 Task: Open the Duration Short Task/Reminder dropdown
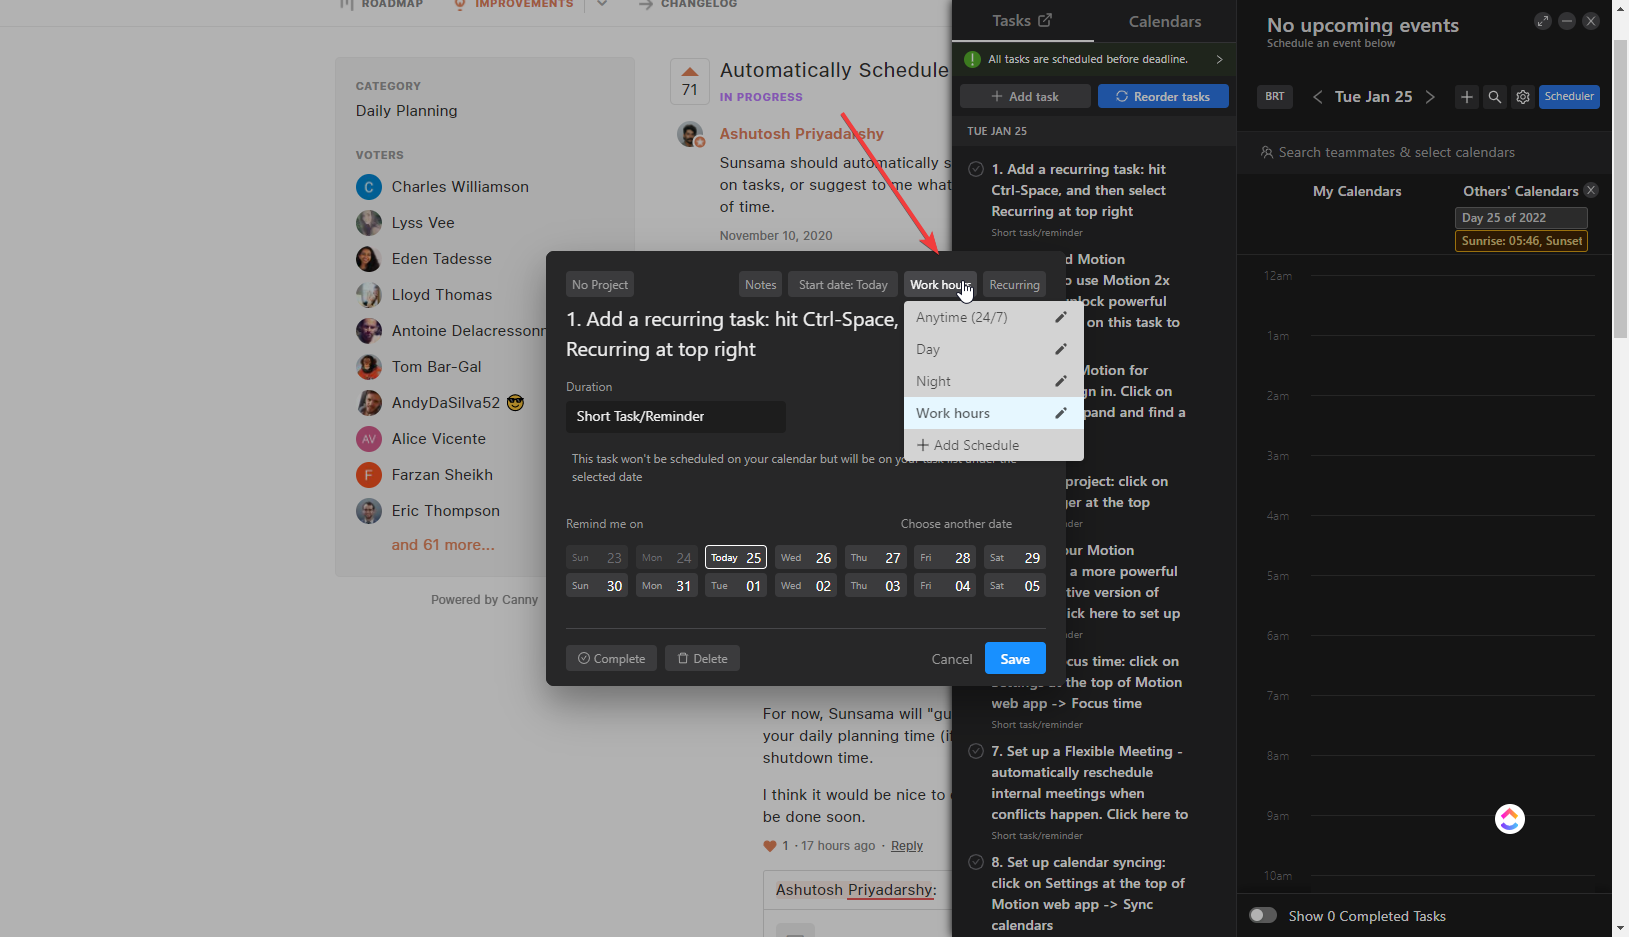[x=676, y=417]
